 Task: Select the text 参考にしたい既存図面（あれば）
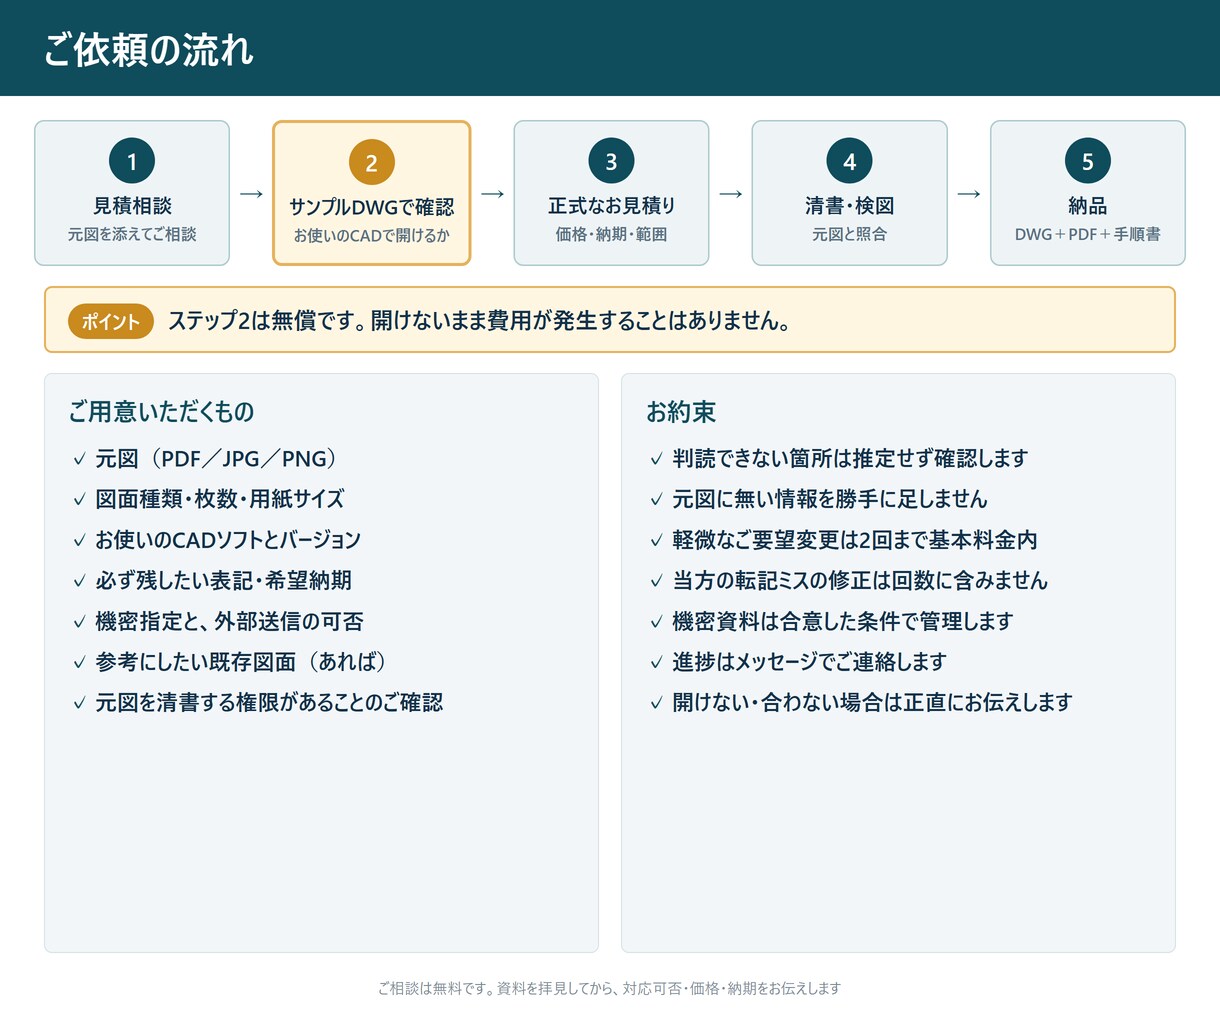coord(243,662)
